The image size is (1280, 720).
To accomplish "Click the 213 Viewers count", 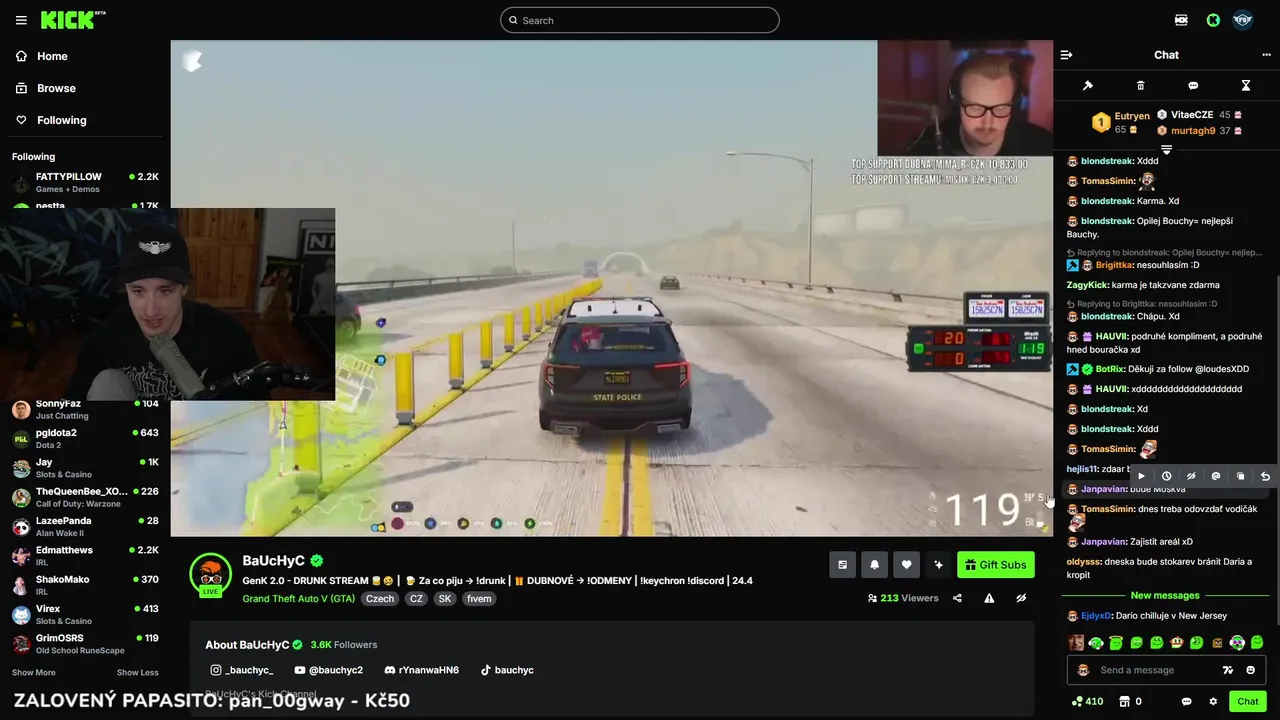I will 903,598.
